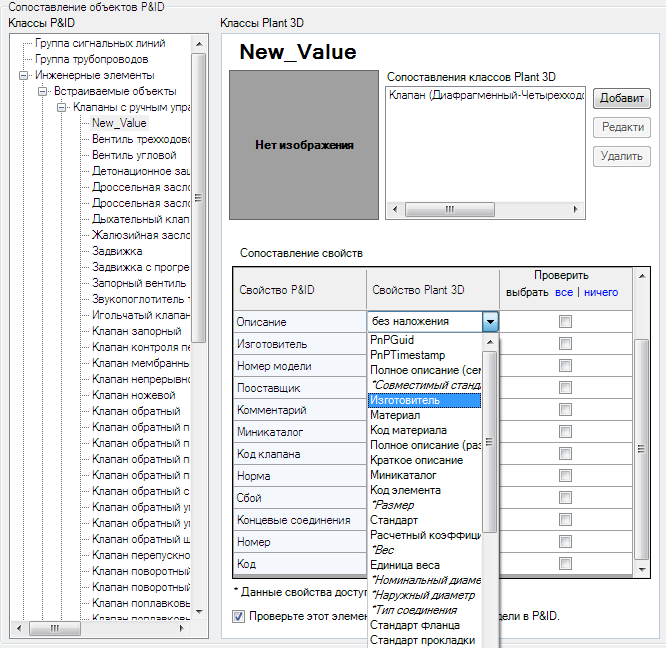The width and height of the screenshot is (666, 648).
Task: Pick Материал in the dropdown list
Action: click(x=395, y=415)
